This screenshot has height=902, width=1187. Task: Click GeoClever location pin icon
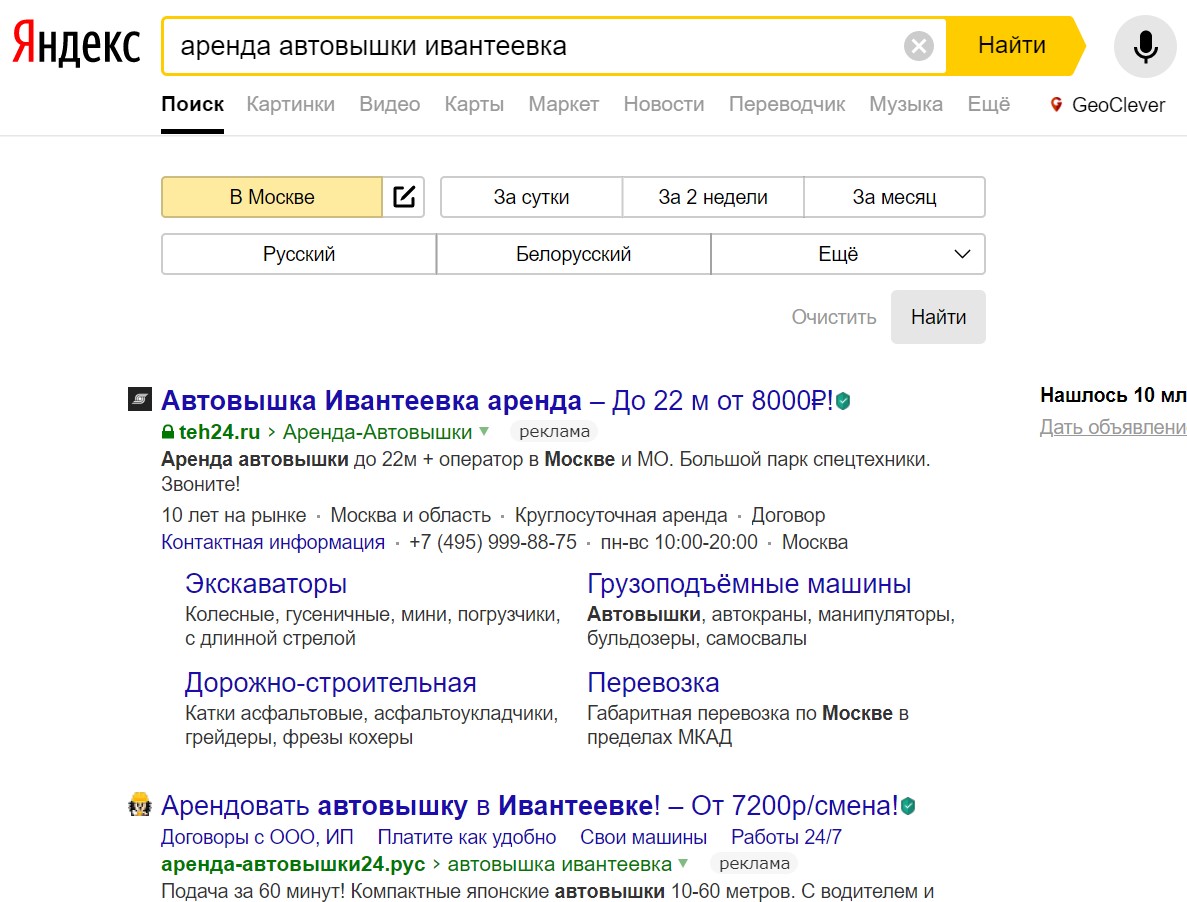(x=1056, y=104)
